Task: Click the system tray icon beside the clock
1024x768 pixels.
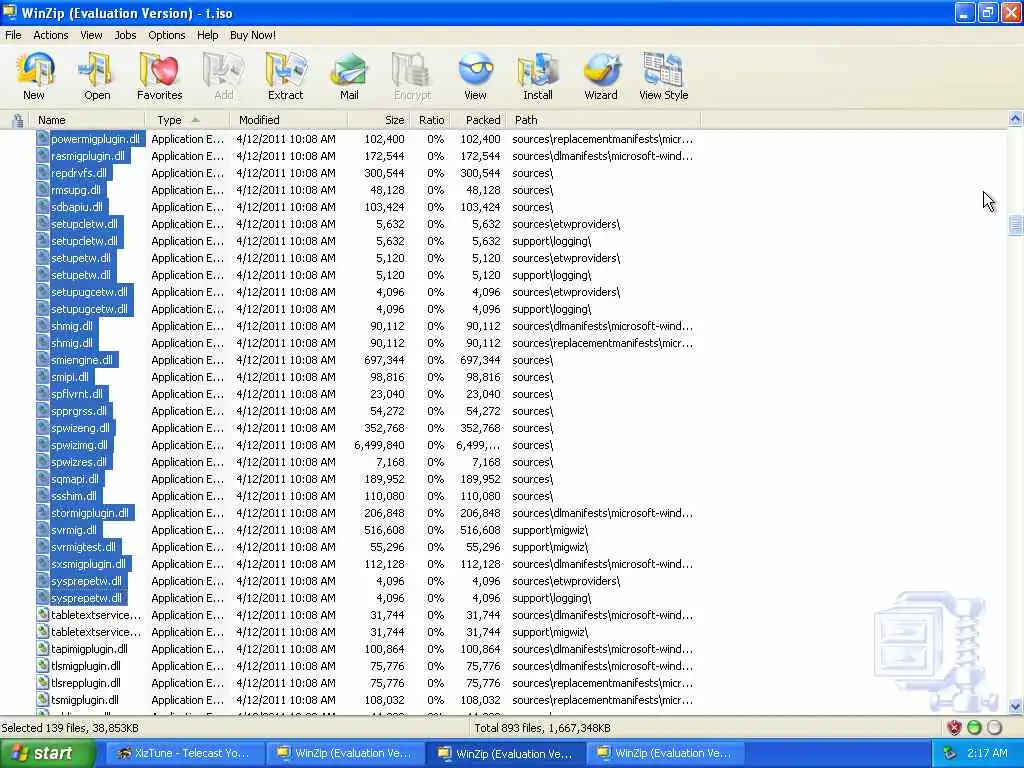Action: (x=950, y=753)
